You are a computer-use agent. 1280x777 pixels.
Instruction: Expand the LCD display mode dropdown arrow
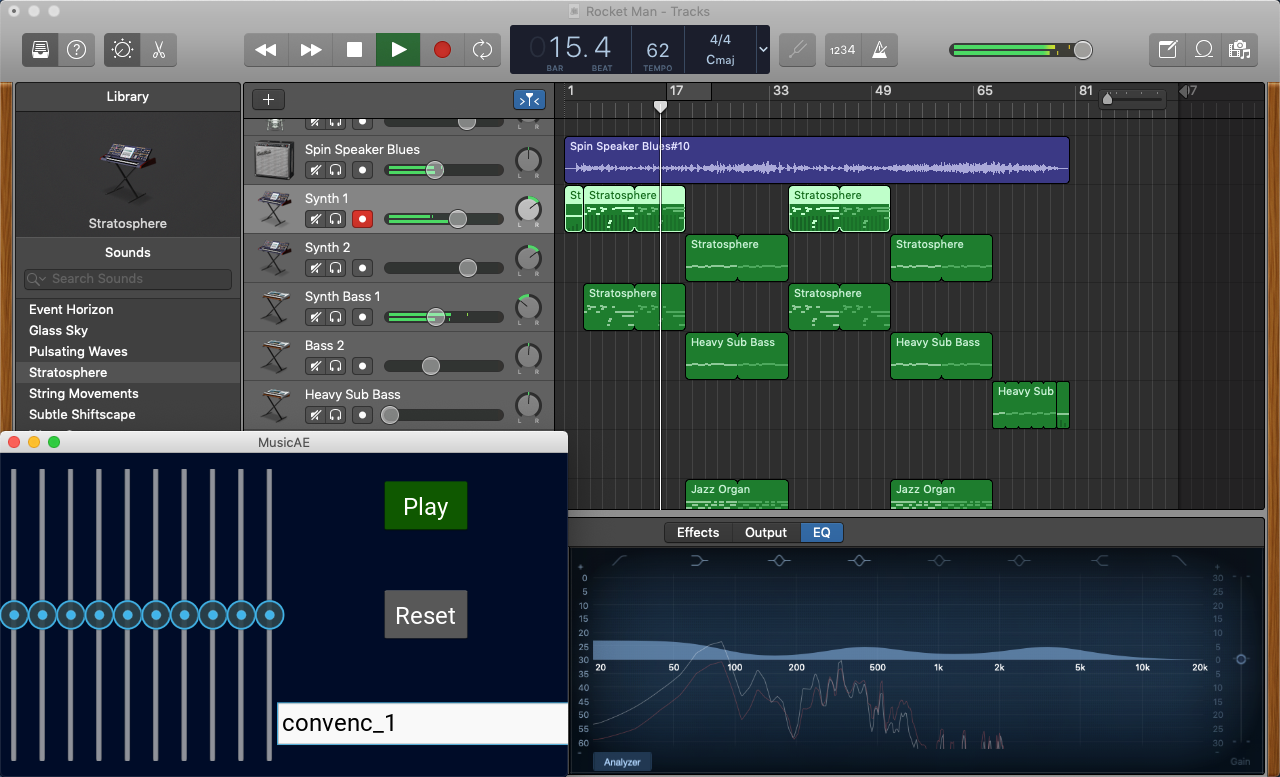pyautogui.click(x=763, y=49)
